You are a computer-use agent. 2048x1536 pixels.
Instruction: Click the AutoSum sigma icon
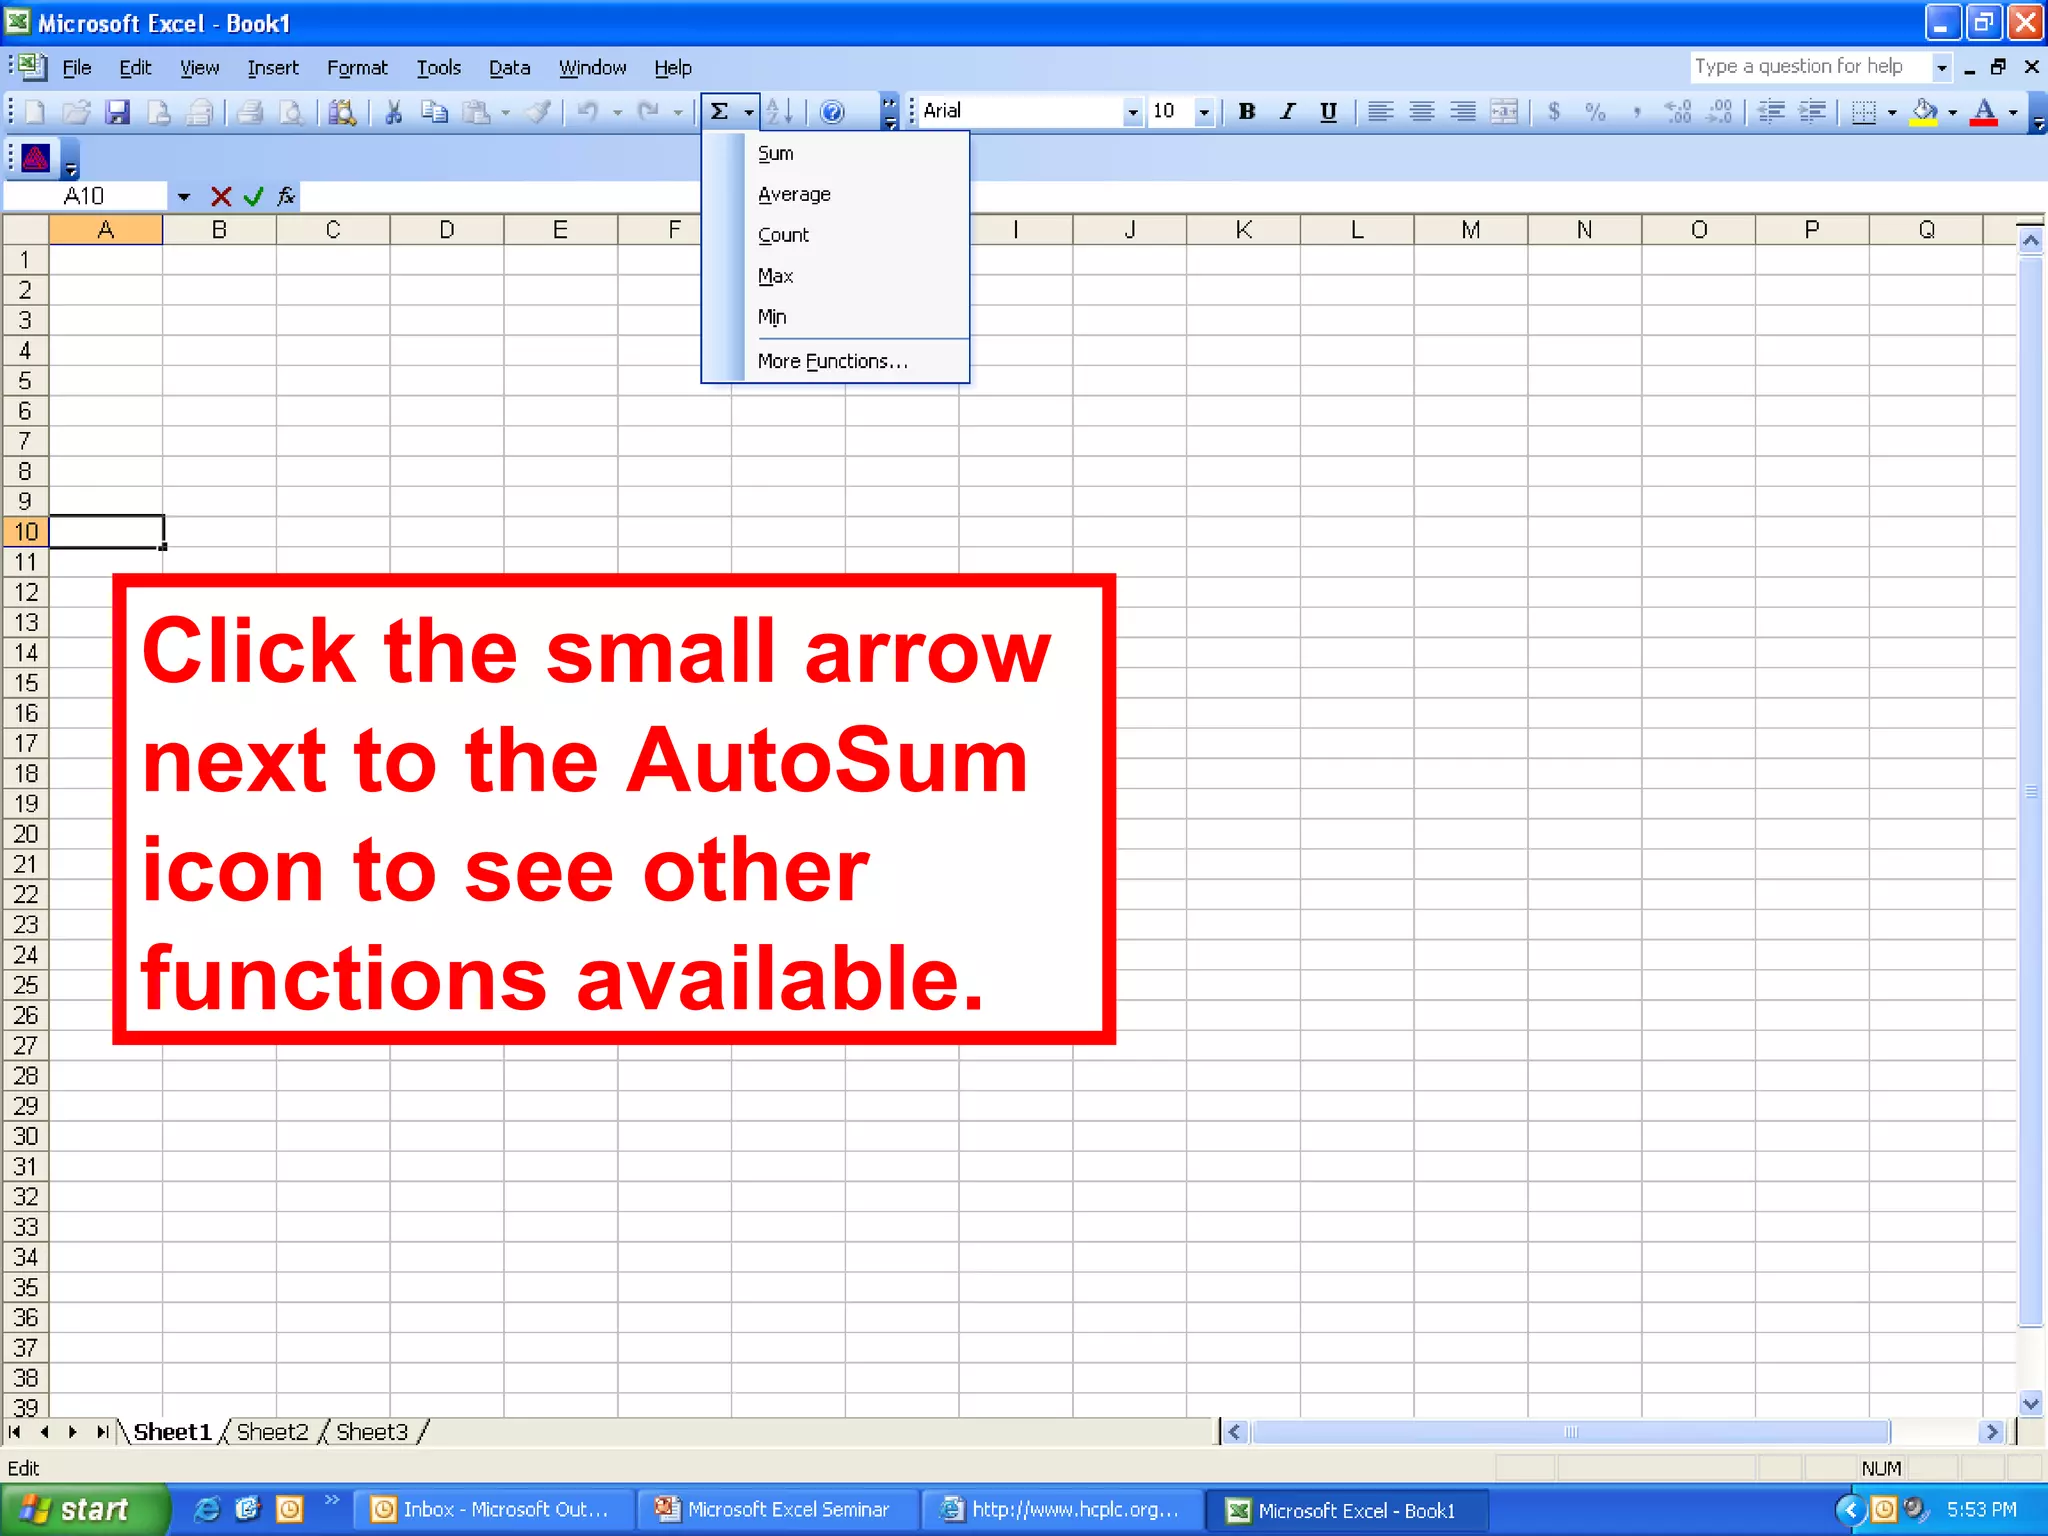pyautogui.click(x=719, y=112)
